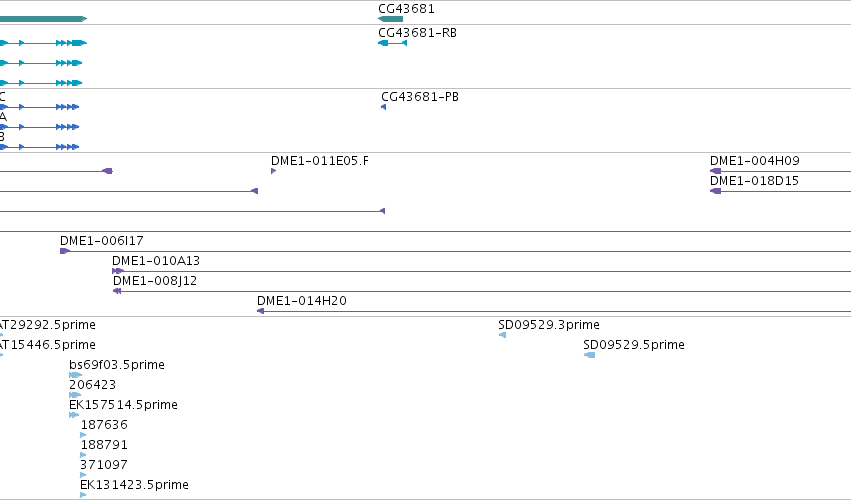Viewport: 851px width, 500px height.
Task: Select the EK131423.5prime EST arrow glyph
Action: pyautogui.click(x=83, y=495)
